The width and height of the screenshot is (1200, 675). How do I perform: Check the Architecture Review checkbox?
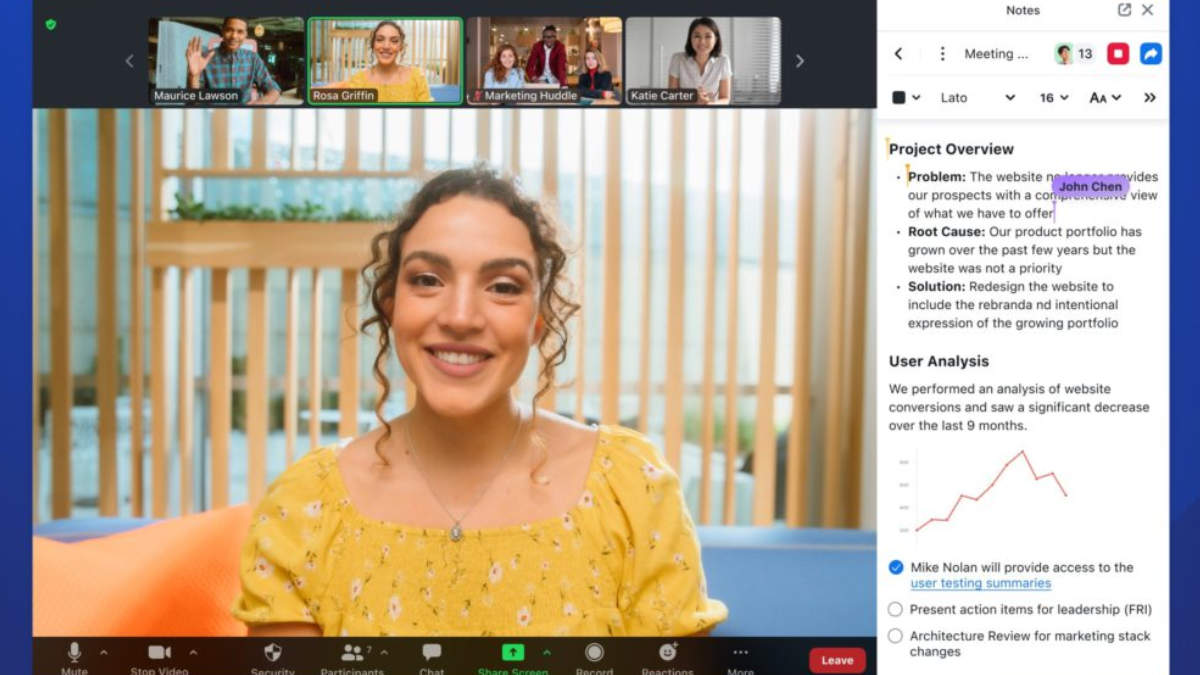895,636
